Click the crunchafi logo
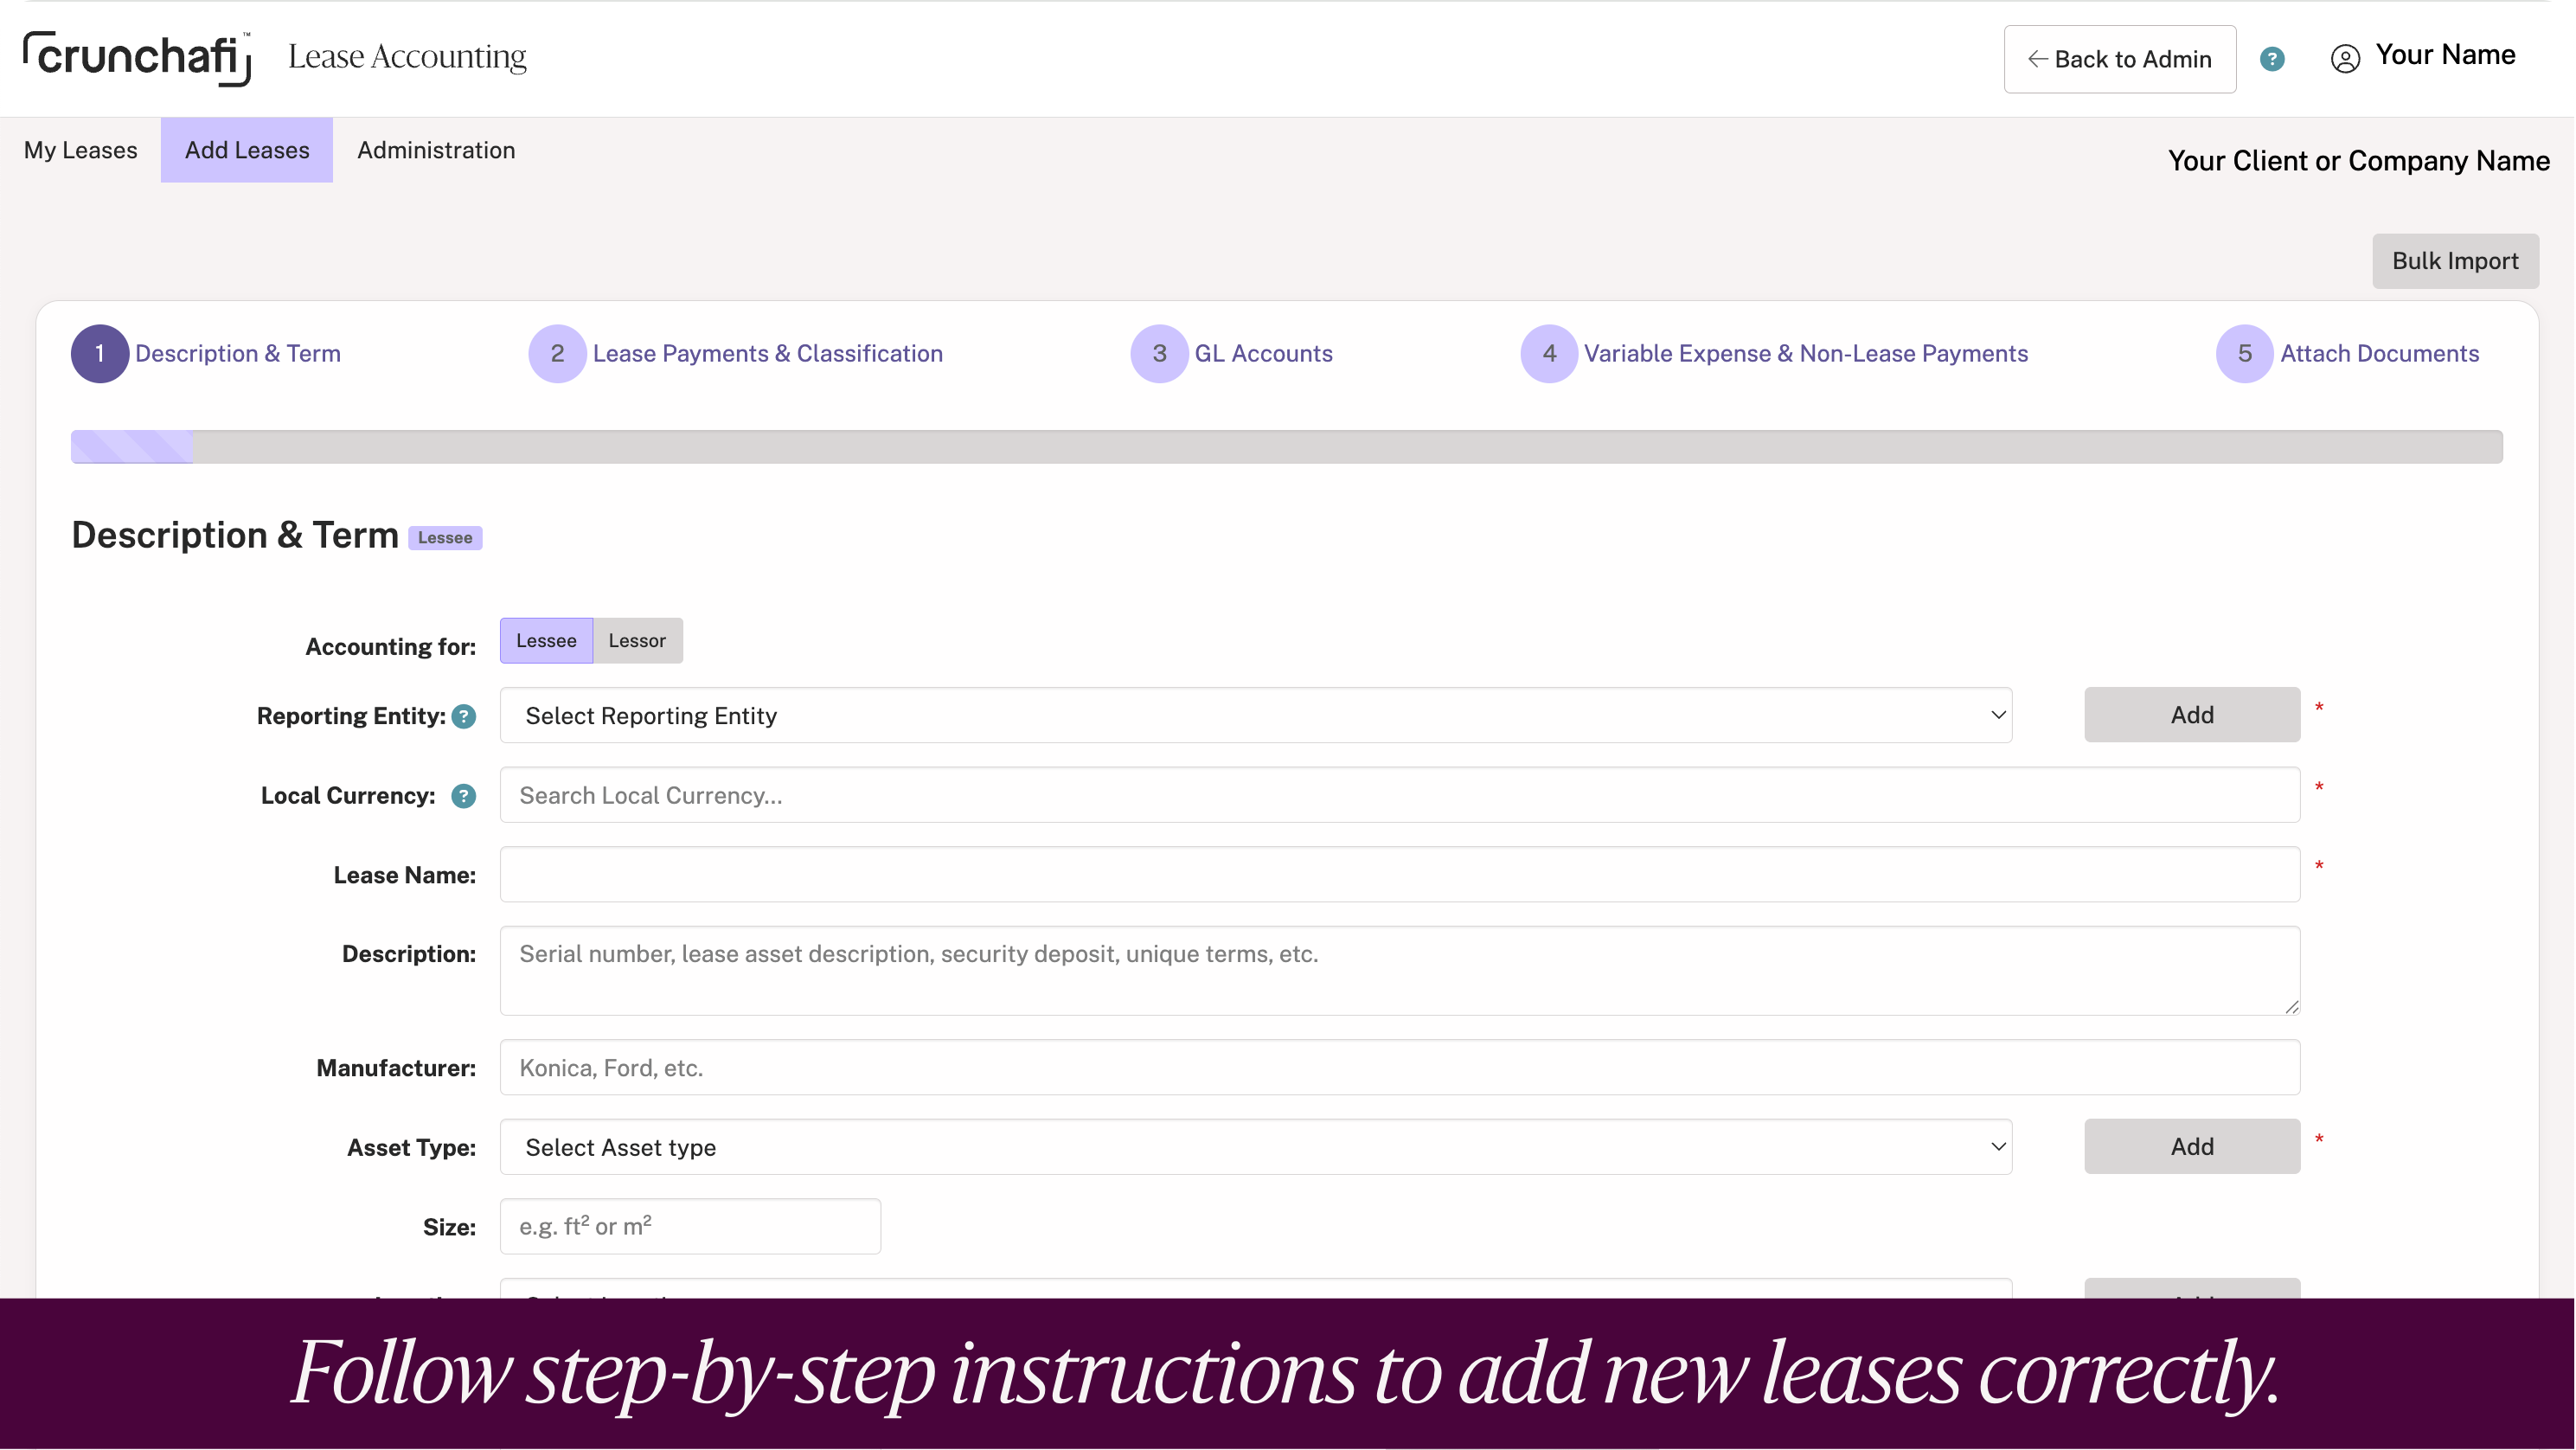 click(137, 58)
